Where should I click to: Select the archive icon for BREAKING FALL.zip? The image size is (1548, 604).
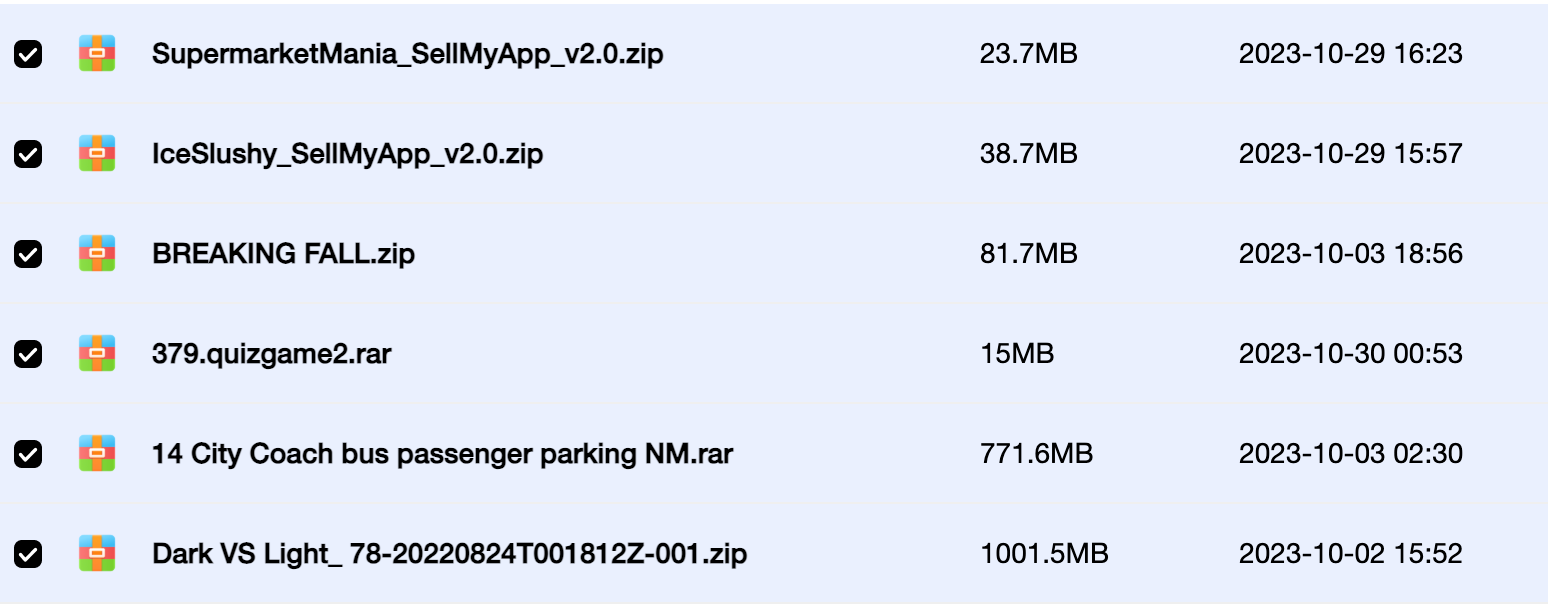(x=97, y=253)
